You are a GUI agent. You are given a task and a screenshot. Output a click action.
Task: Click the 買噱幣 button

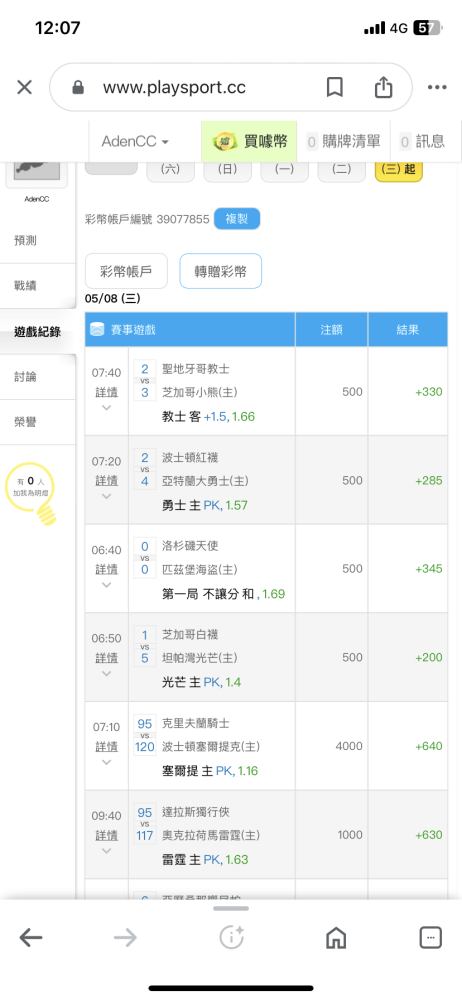click(249, 141)
